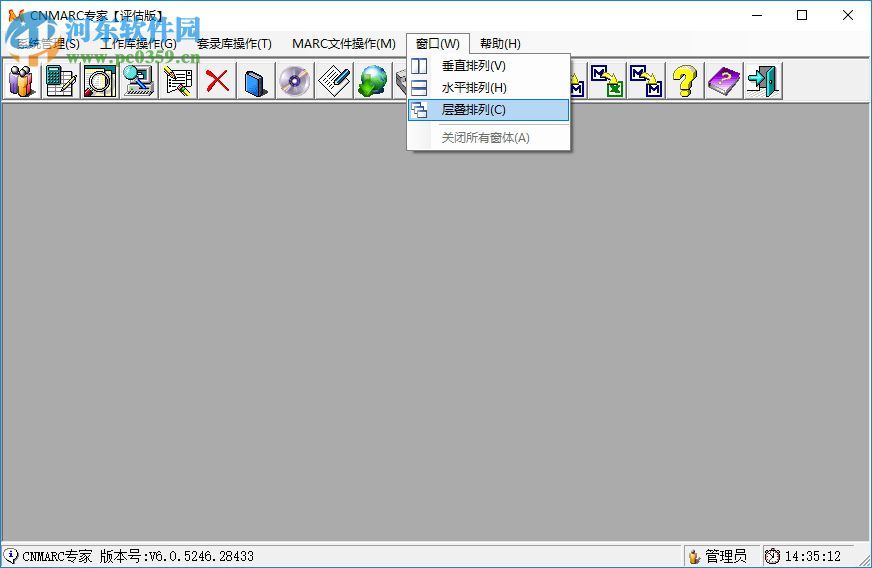The height and width of the screenshot is (568, 872).
Task: Click the magnifier over document toolbar icon
Action: [x=100, y=81]
